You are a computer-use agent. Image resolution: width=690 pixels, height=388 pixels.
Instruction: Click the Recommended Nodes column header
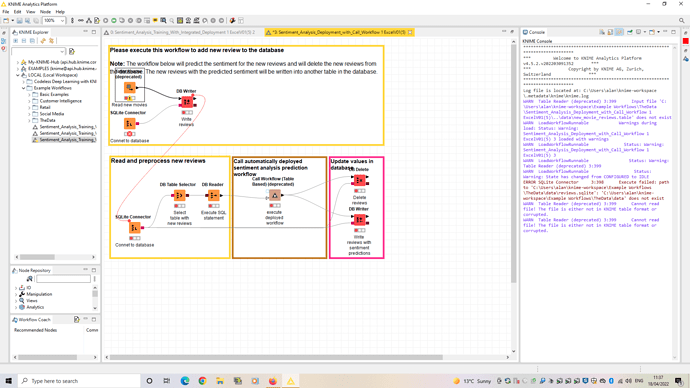pyautogui.click(x=35, y=330)
